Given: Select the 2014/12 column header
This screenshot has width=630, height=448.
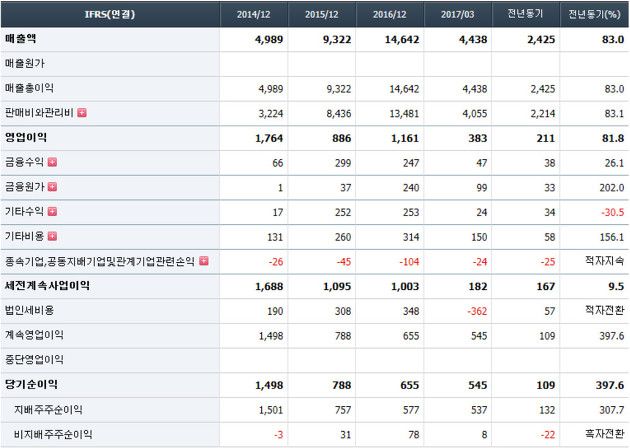Looking at the screenshot, I should point(254,14).
